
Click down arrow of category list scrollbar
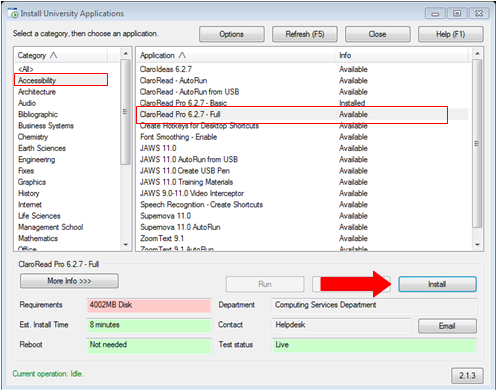click(126, 245)
